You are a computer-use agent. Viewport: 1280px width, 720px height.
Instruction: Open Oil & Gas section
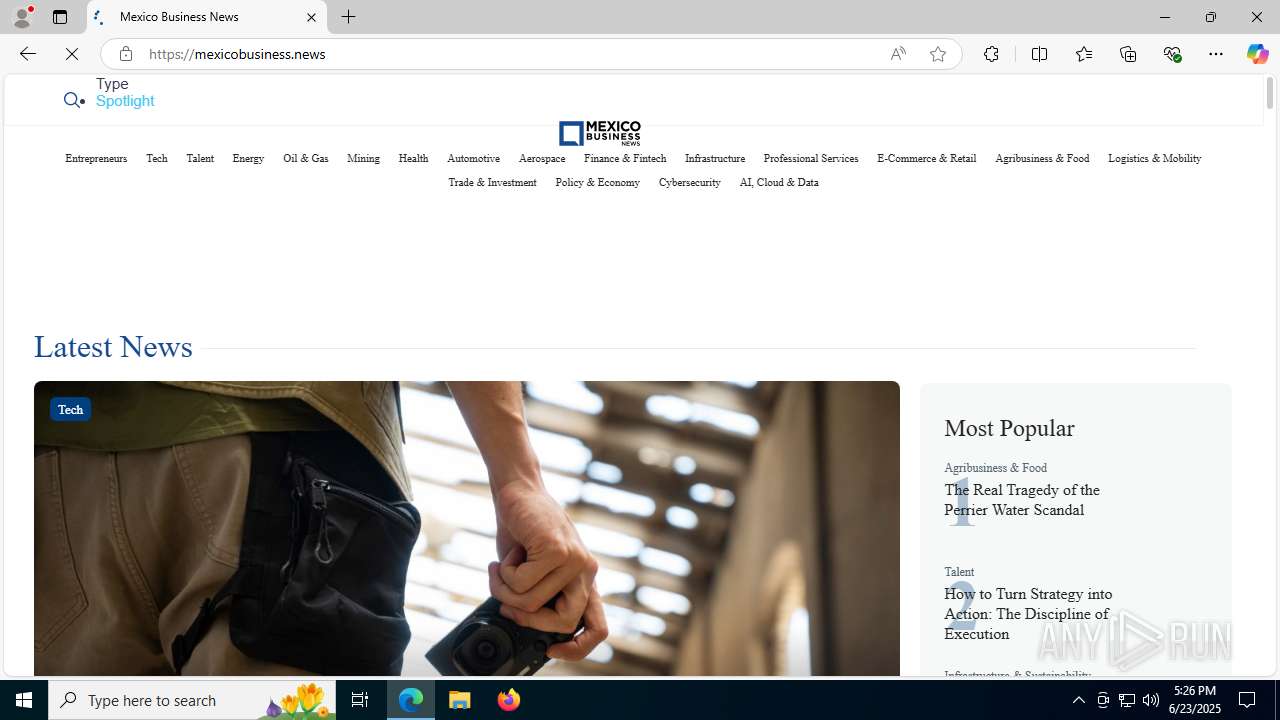pyautogui.click(x=305, y=159)
